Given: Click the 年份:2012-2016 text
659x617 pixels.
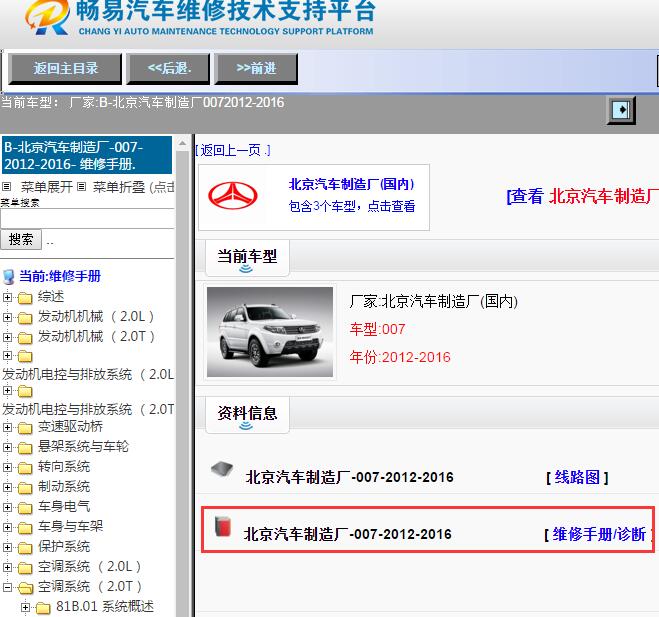Looking at the screenshot, I should [x=400, y=357].
